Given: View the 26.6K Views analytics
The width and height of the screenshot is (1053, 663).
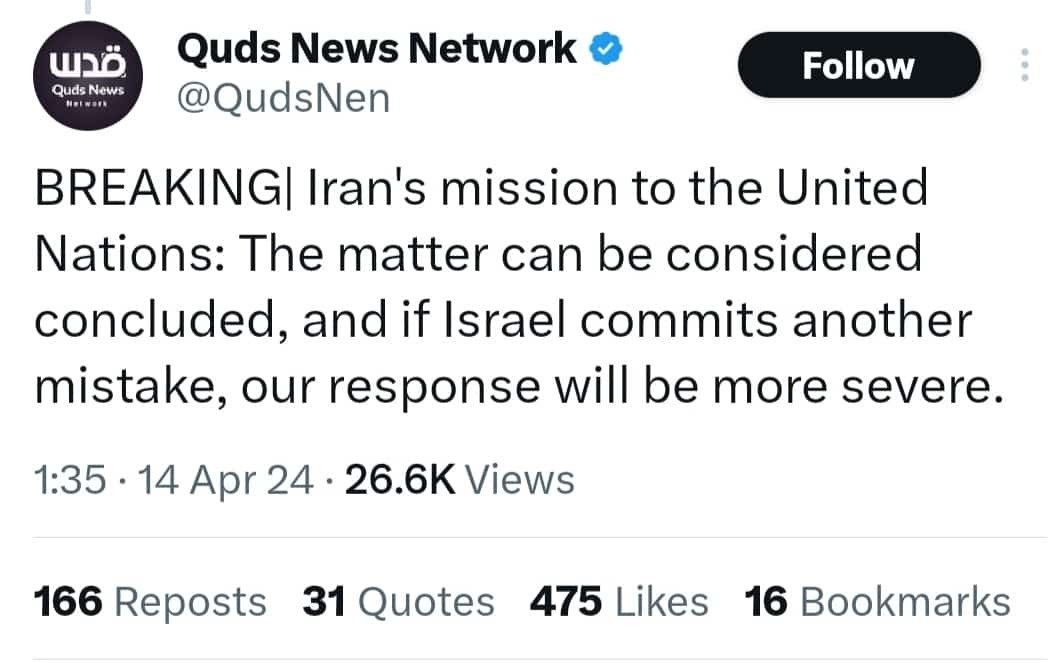Looking at the screenshot, I should 459,480.
